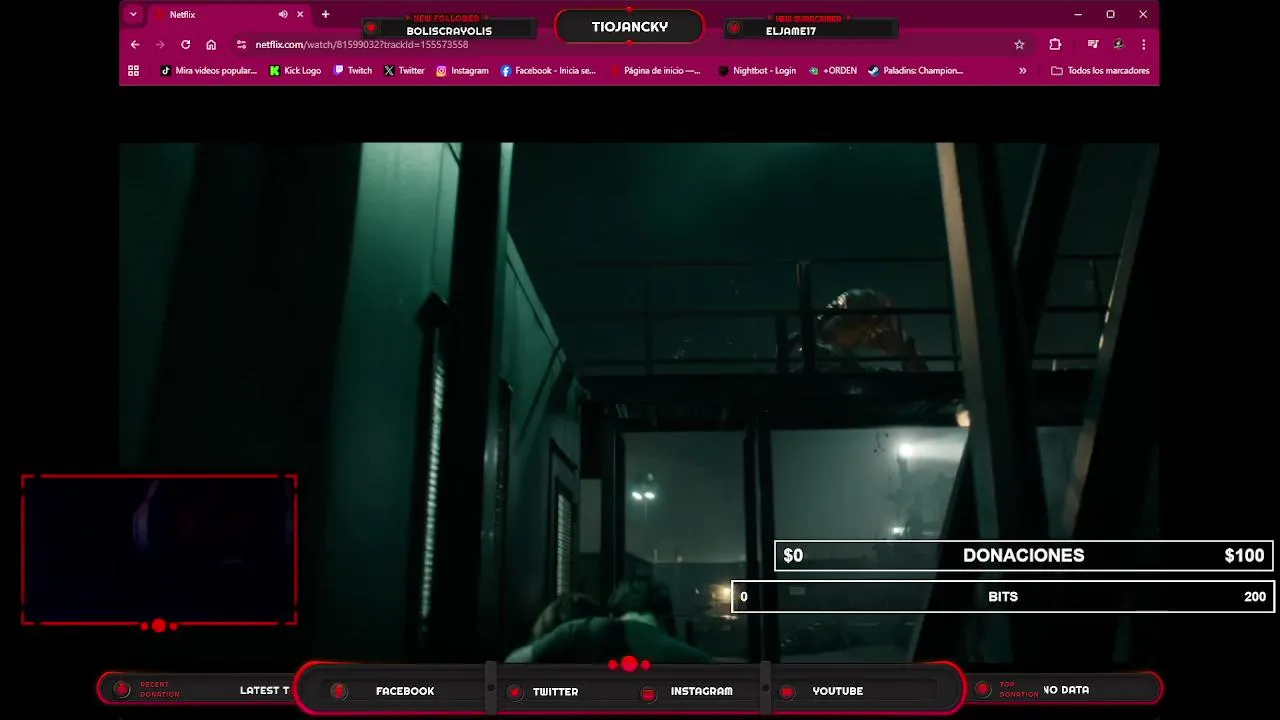Focus the netflix.com address bar
Viewport: 1280px width, 720px height.
click(630, 45)
